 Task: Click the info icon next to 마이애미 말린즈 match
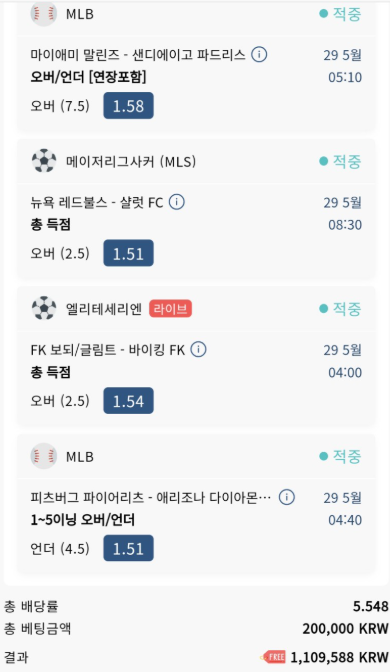coord(259,54)
